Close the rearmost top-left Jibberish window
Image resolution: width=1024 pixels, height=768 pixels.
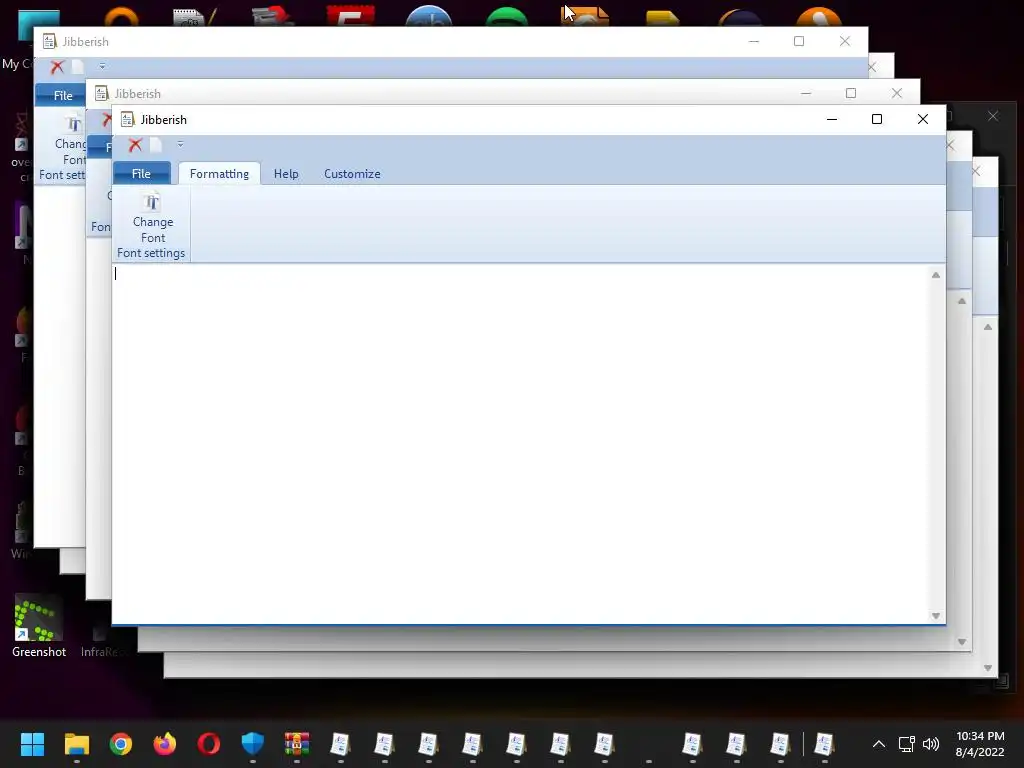click(x=845, y=41)
